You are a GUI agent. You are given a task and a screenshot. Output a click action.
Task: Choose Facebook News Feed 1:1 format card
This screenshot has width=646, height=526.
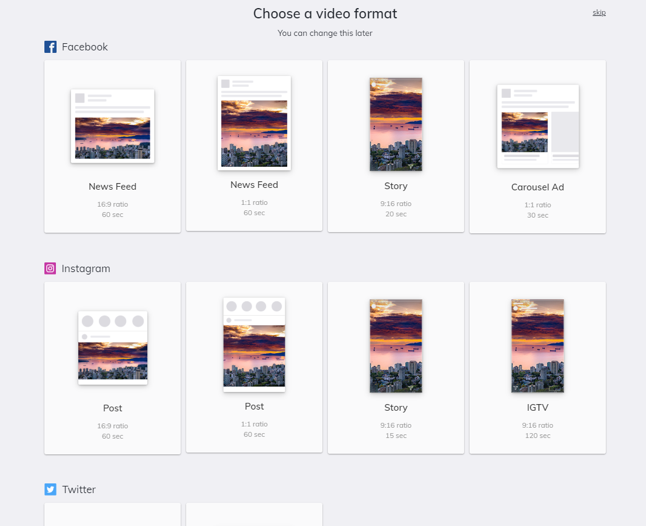(254, 145)
